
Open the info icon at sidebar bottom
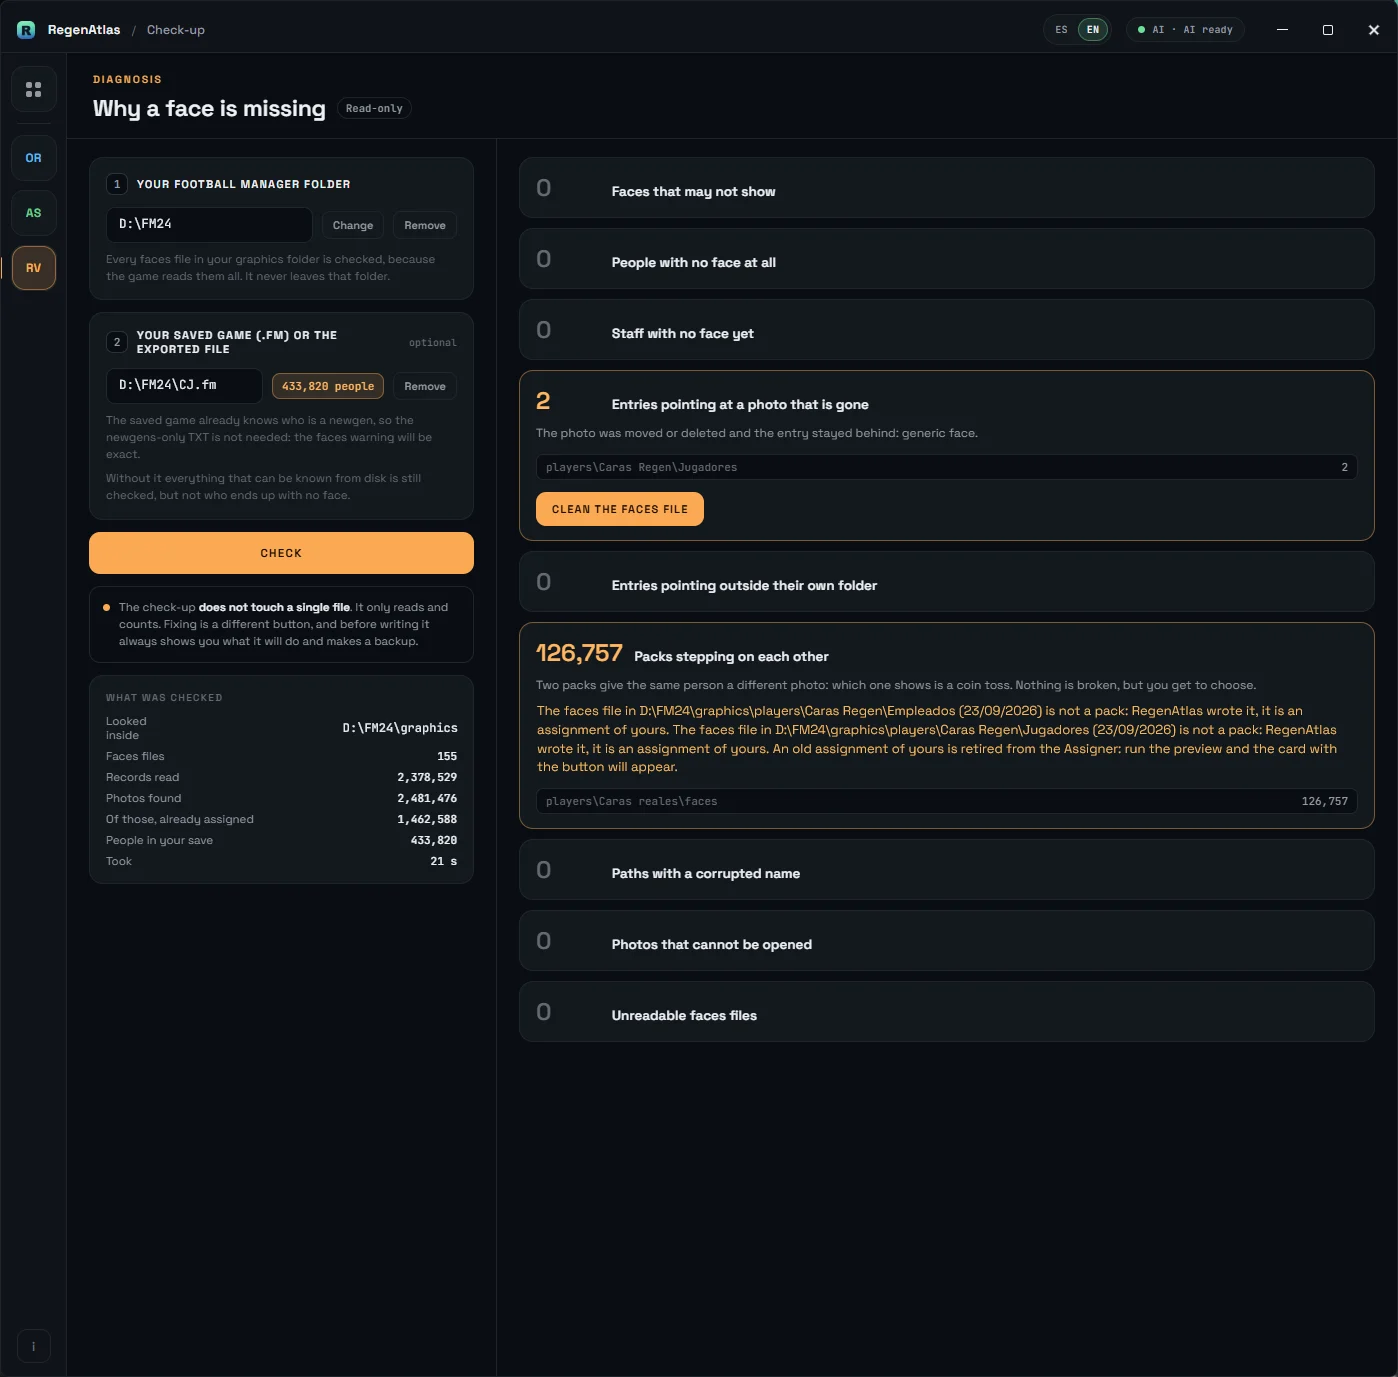tap(33, 1346)
